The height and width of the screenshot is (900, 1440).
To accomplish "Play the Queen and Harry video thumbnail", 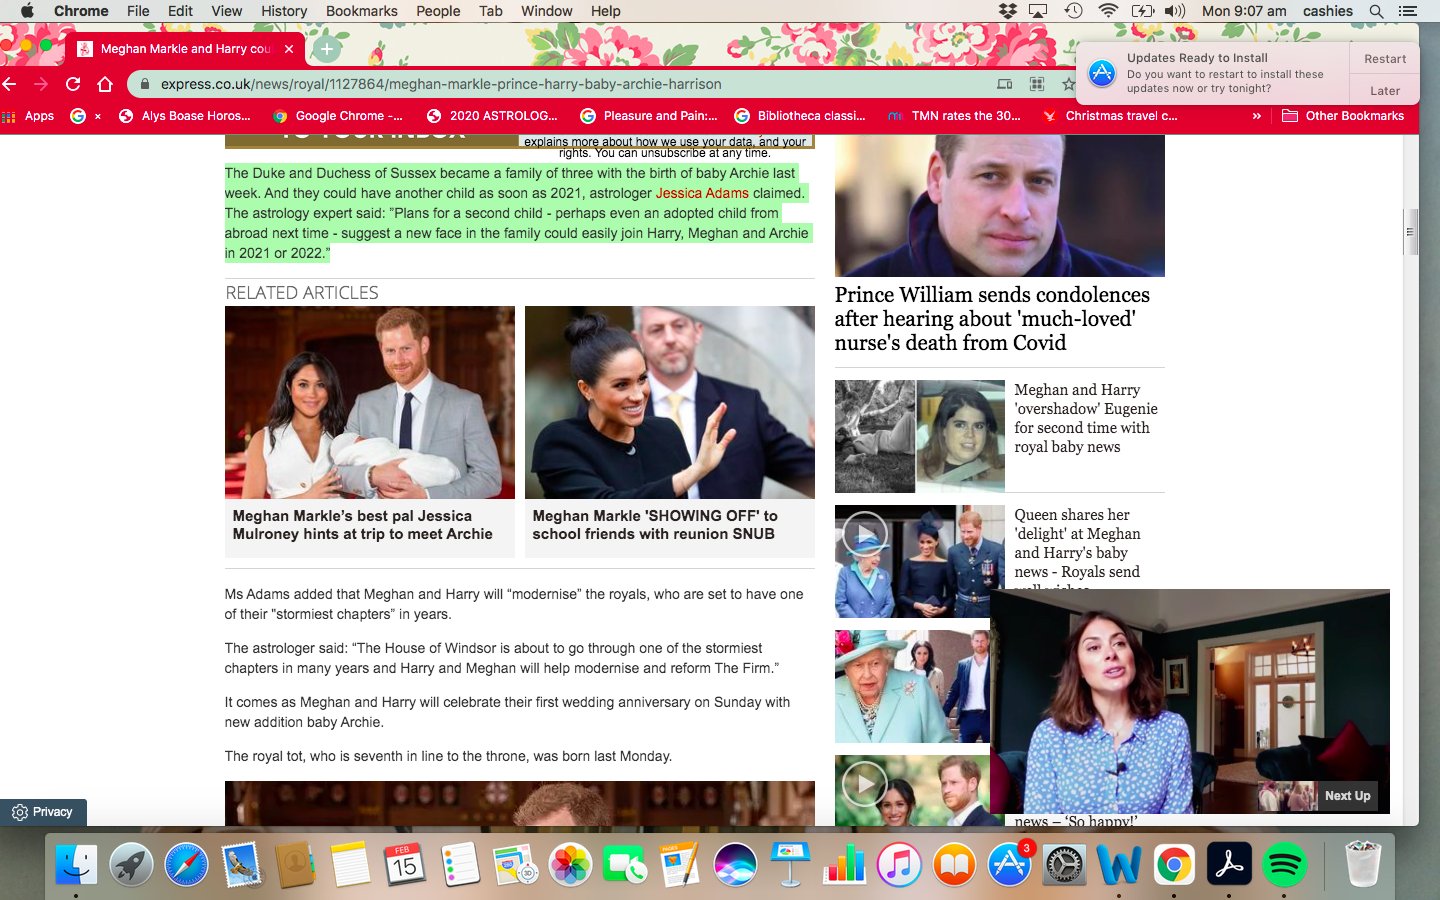I will click(865, 533).
